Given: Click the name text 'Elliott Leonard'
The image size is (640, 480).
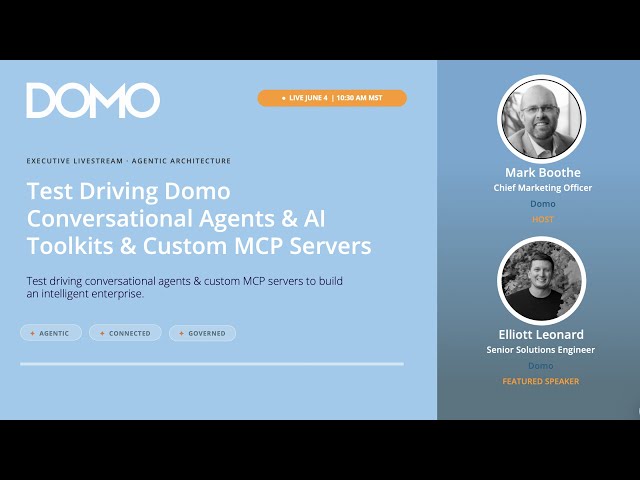Looking at the screenshot, I should tap(541, 334).
